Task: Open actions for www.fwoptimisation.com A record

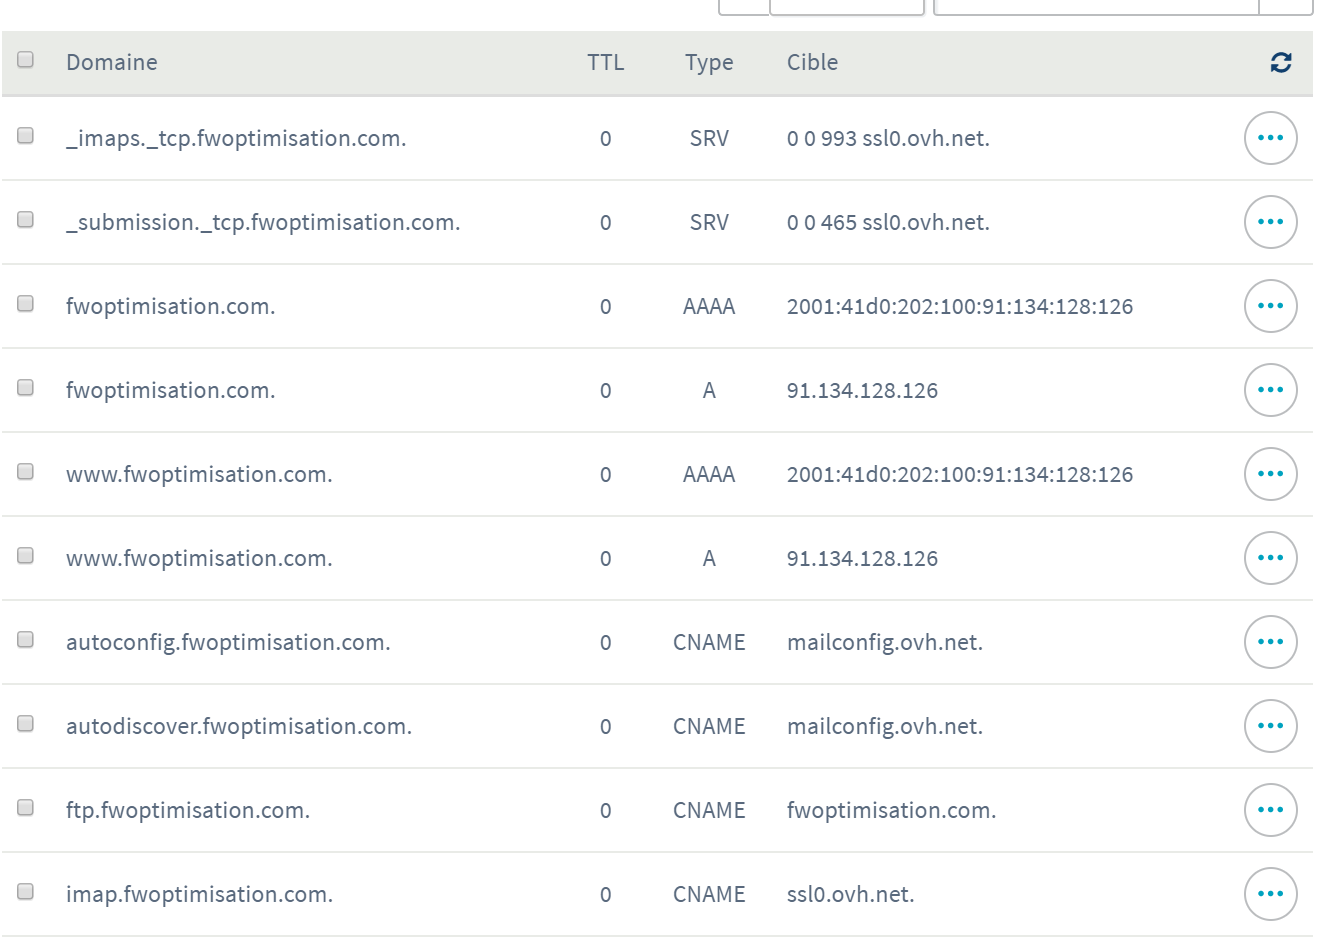Action: click(1270, 558)
